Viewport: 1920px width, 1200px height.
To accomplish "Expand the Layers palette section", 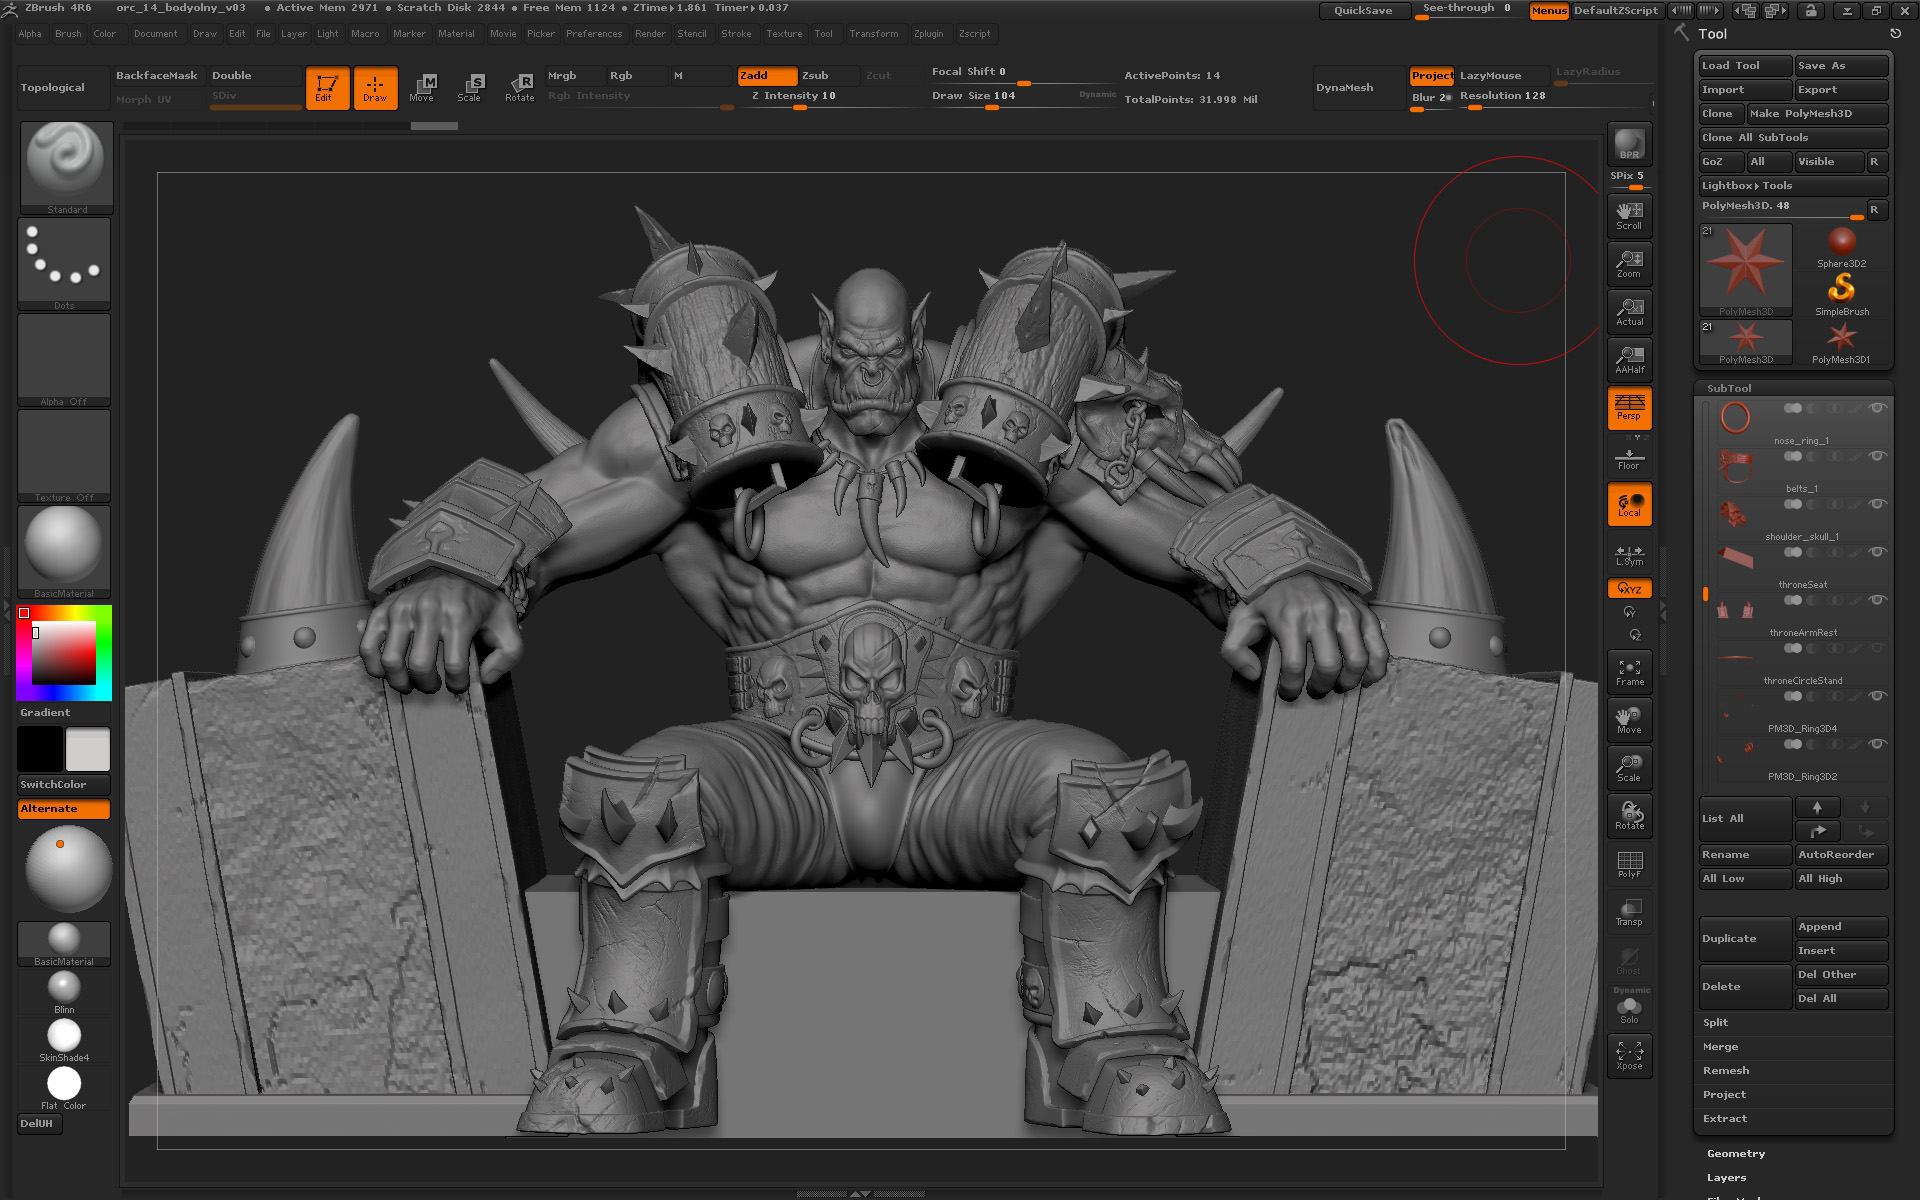I will 1726,1177.
